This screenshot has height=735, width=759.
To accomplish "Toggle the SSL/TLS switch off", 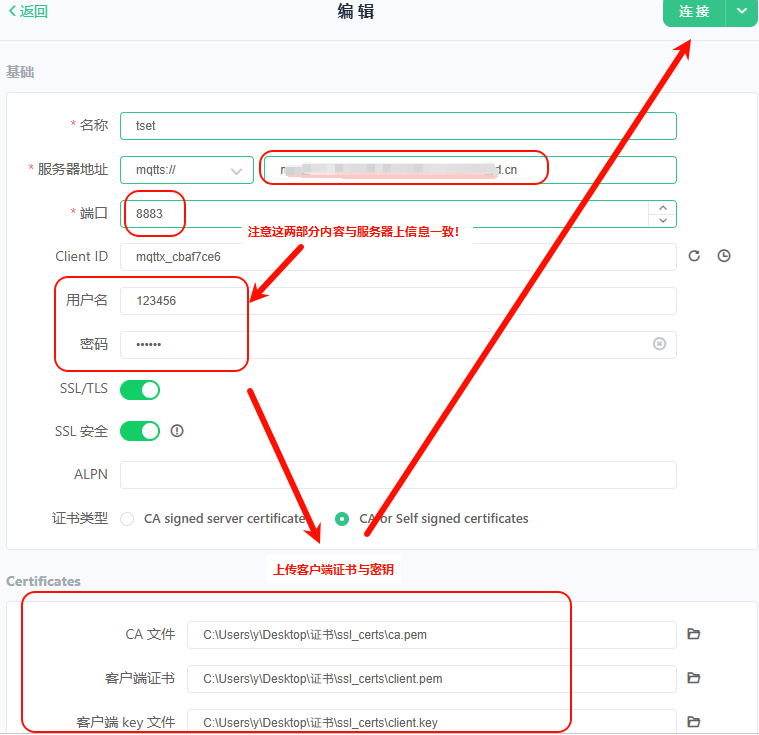I will coord(140,389).
